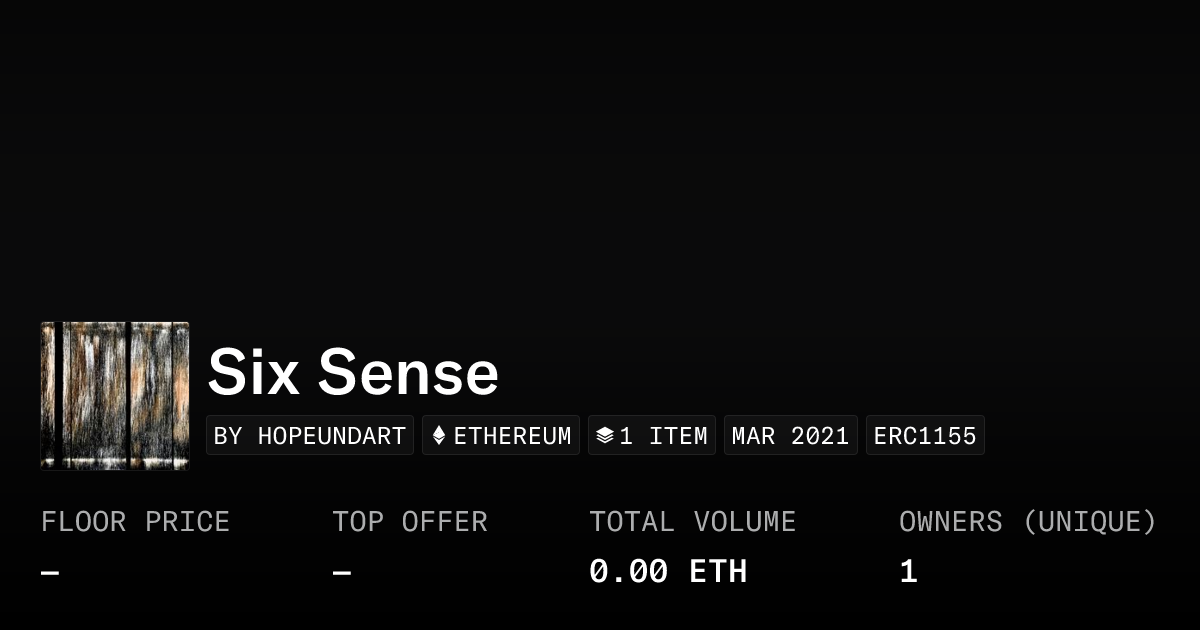Click the TOP OFFER label
1200x630 pixels.
(x=410, y=522)
